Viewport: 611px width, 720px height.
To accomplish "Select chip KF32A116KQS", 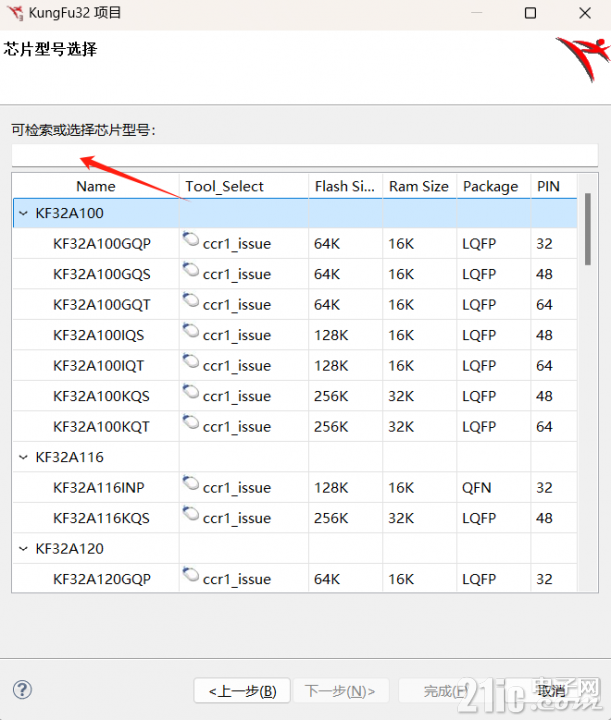I will [x=101, y=518].
